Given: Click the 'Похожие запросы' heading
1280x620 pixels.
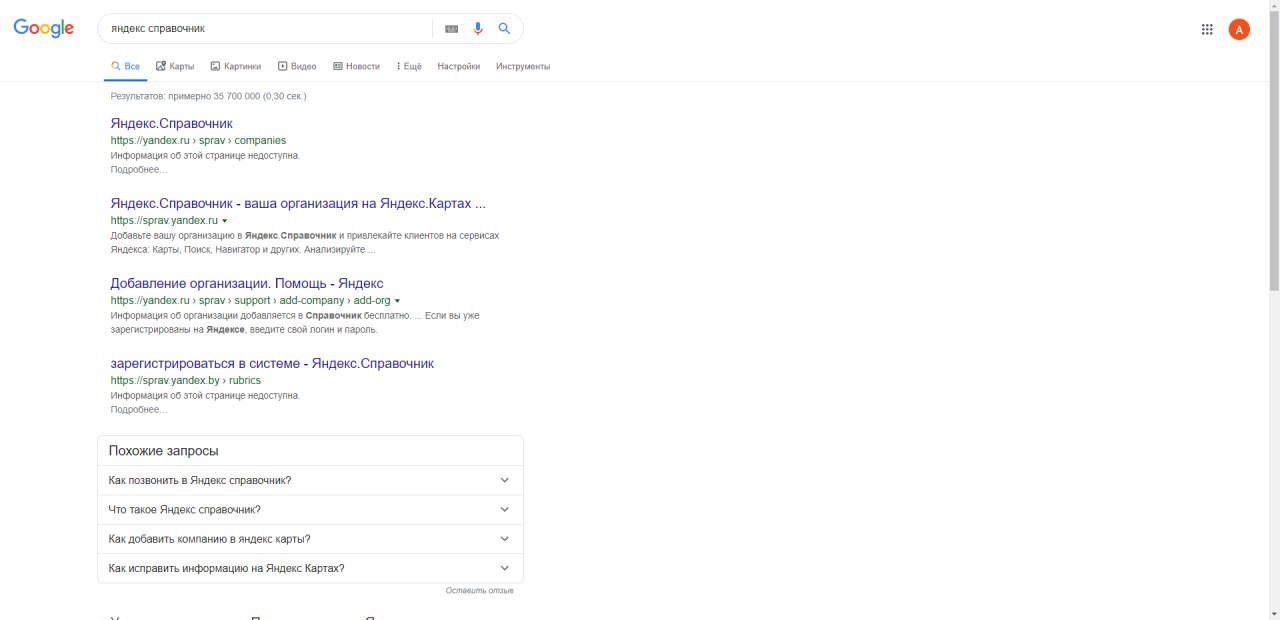Looking at the screenshot, I should [163, 451].
